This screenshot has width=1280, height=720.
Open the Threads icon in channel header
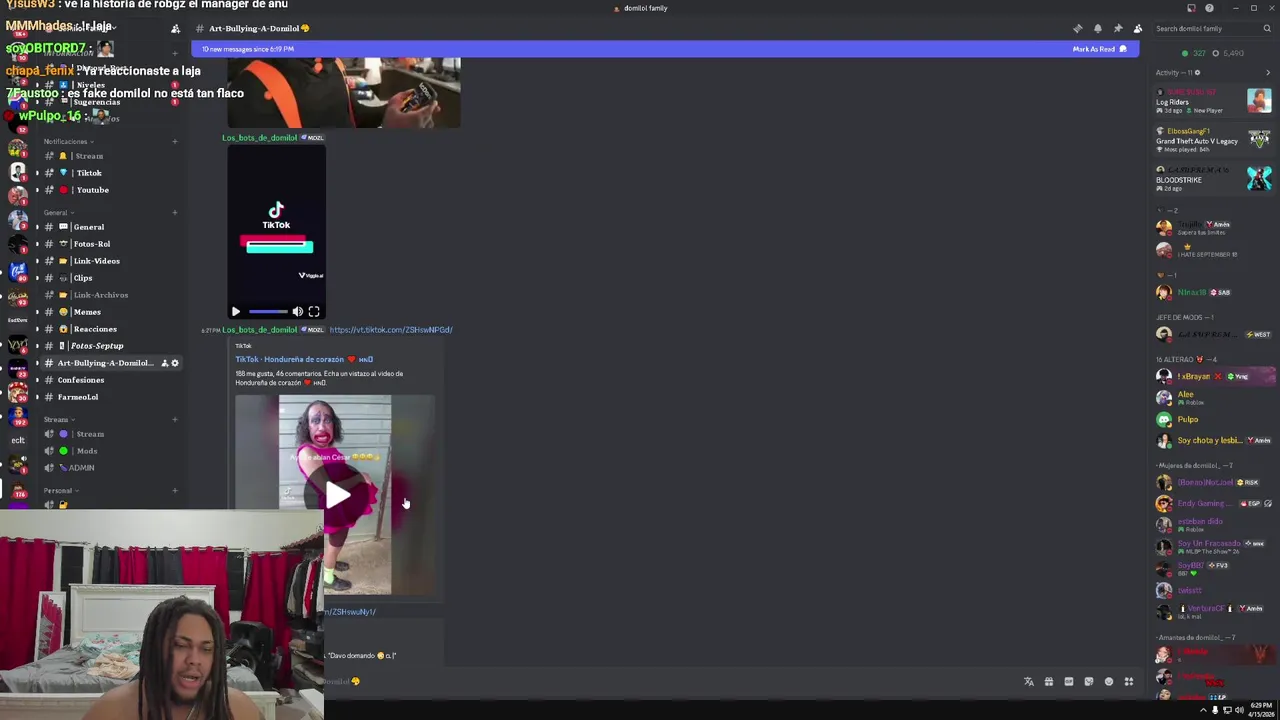[1077, 29]
